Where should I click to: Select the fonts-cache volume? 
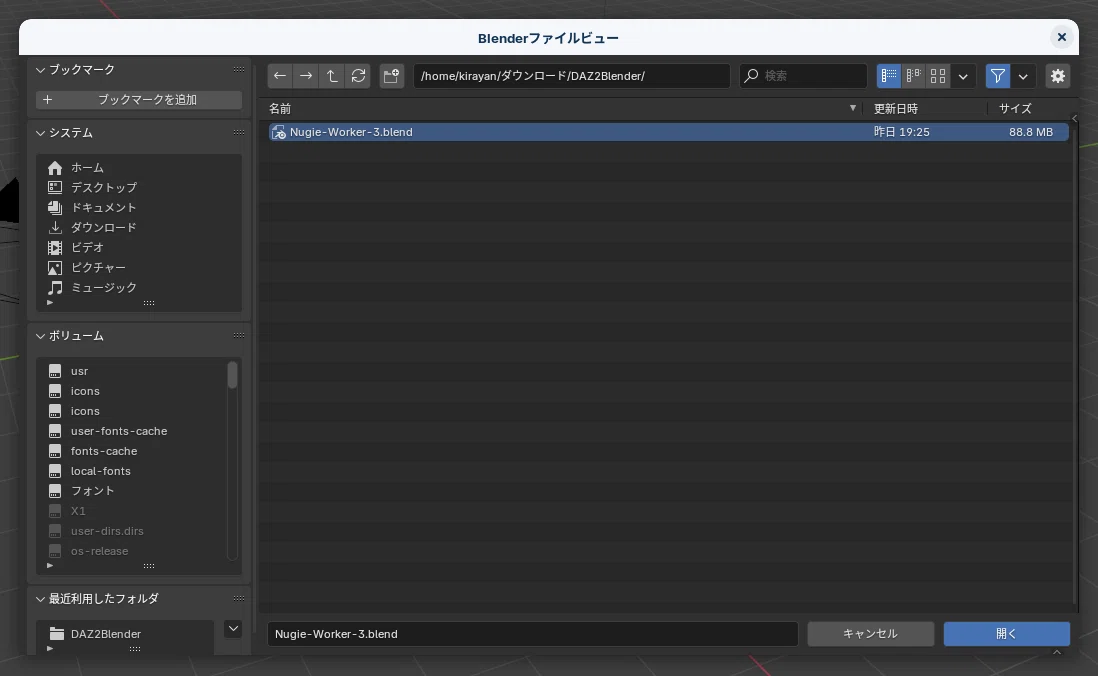click(133, 451)
